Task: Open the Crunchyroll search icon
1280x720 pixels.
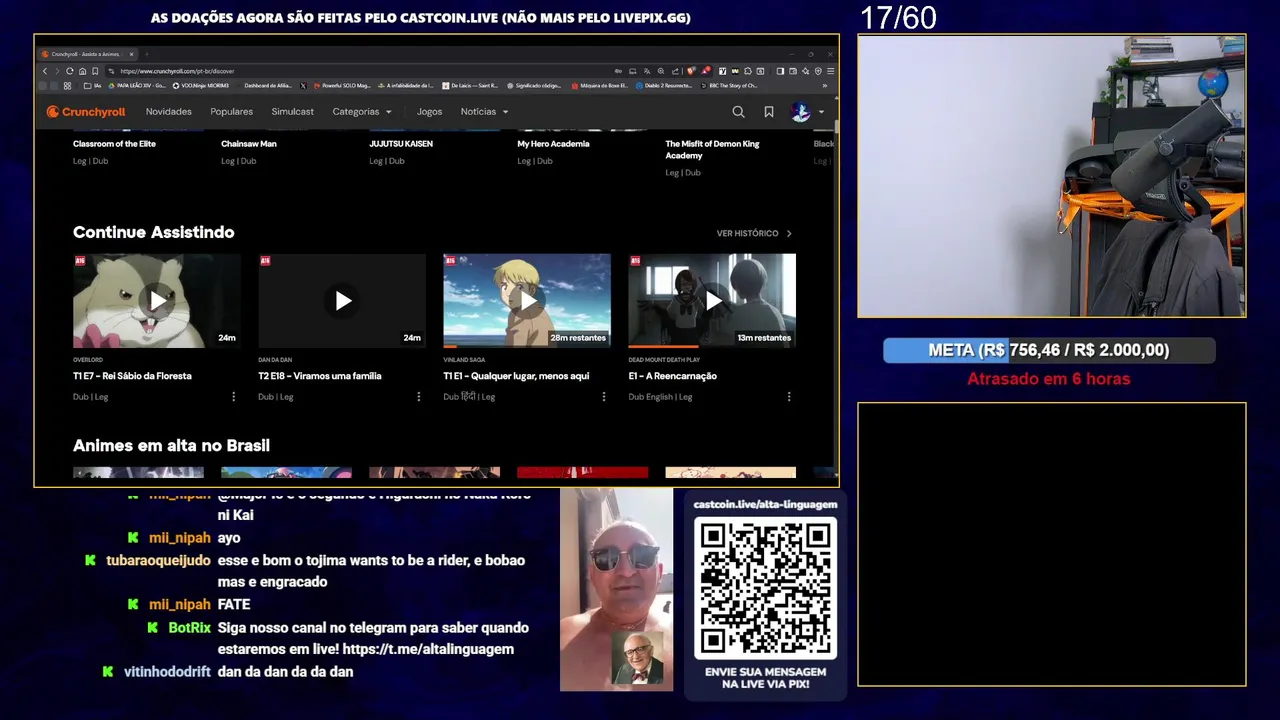Action: 738,112
